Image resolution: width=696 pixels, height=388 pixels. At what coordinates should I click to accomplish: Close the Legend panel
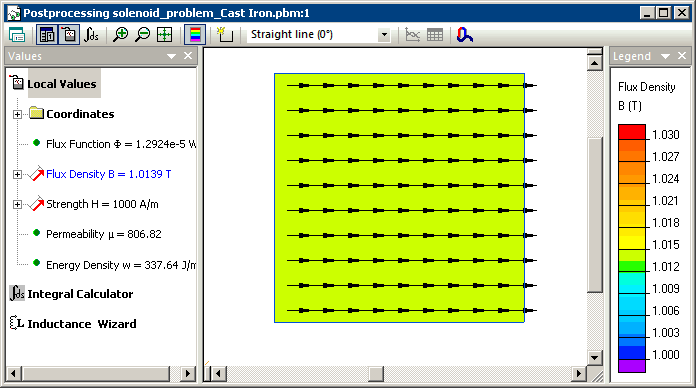pyautogui.click(x=682, y=56)
